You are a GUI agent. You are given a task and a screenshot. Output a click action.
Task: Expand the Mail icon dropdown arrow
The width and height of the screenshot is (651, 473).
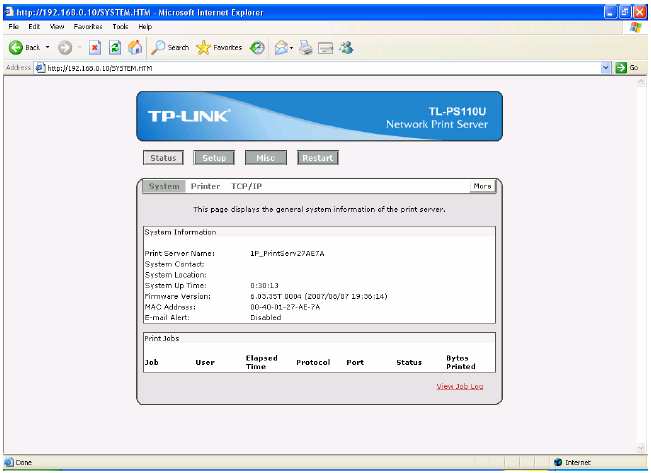tap(291, 48)
